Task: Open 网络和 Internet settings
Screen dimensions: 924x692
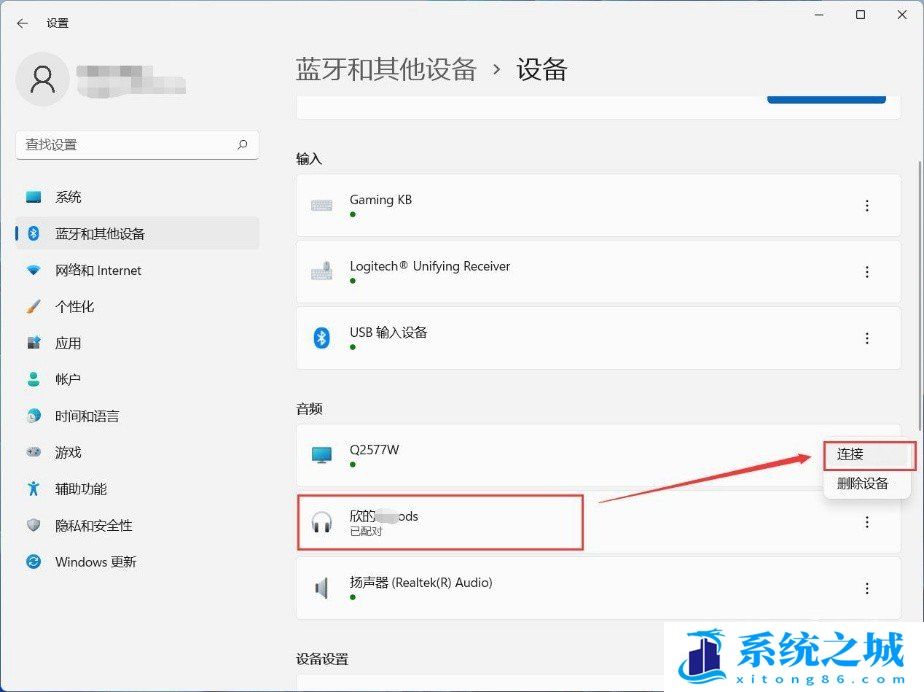Action: [x=98, y=270]
